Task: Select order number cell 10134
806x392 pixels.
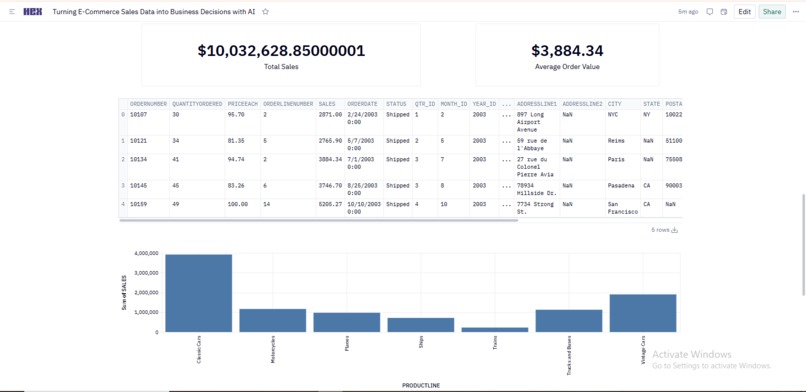Action: click(148, 166)
